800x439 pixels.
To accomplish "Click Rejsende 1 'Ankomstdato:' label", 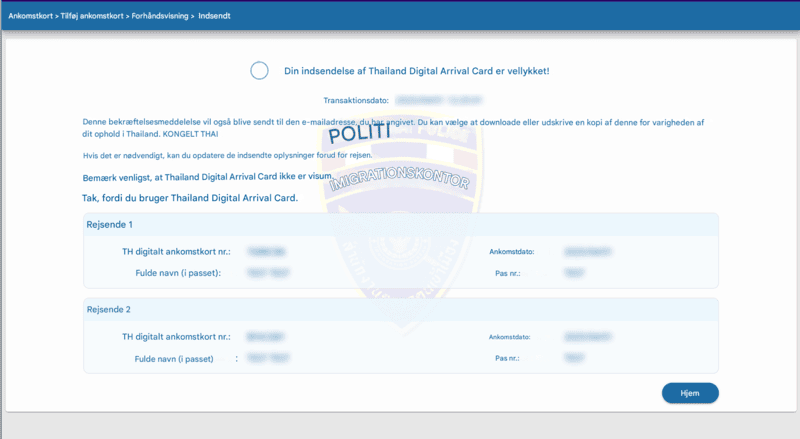I will point(512,252).
